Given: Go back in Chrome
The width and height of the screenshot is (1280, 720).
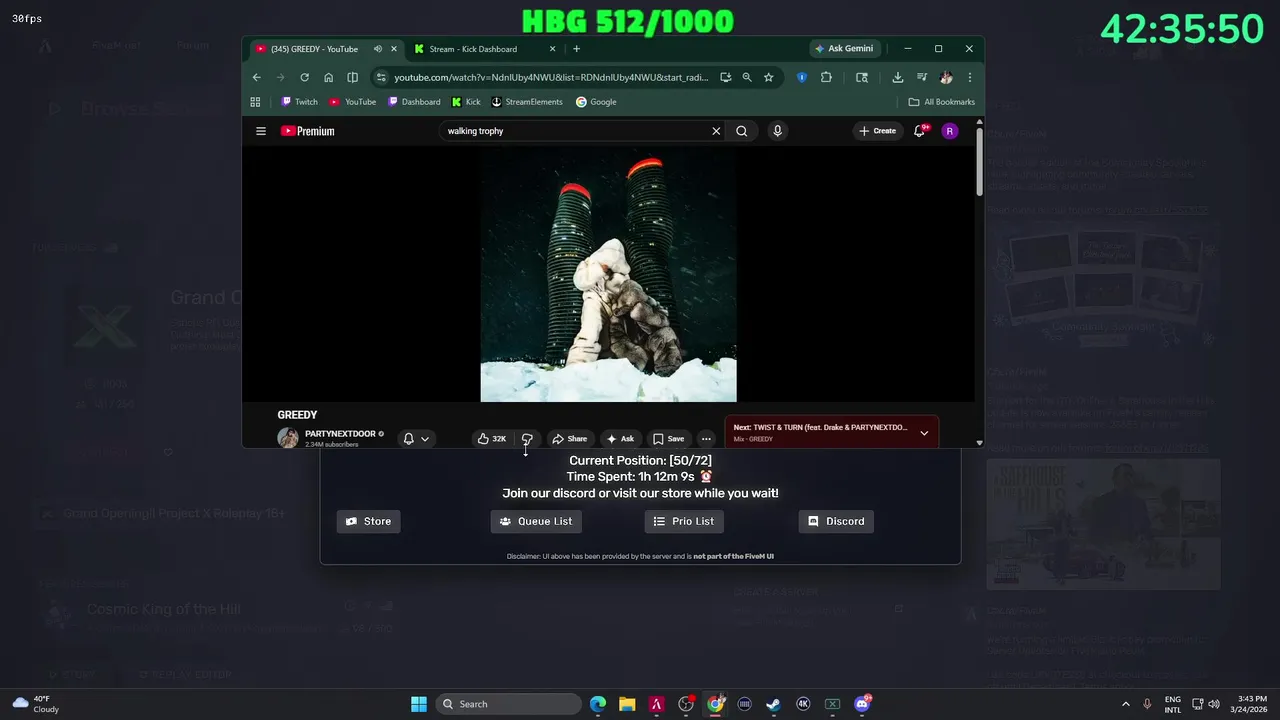Looking at the screenshot, I should pyautogui.click(x=257, y=77).
